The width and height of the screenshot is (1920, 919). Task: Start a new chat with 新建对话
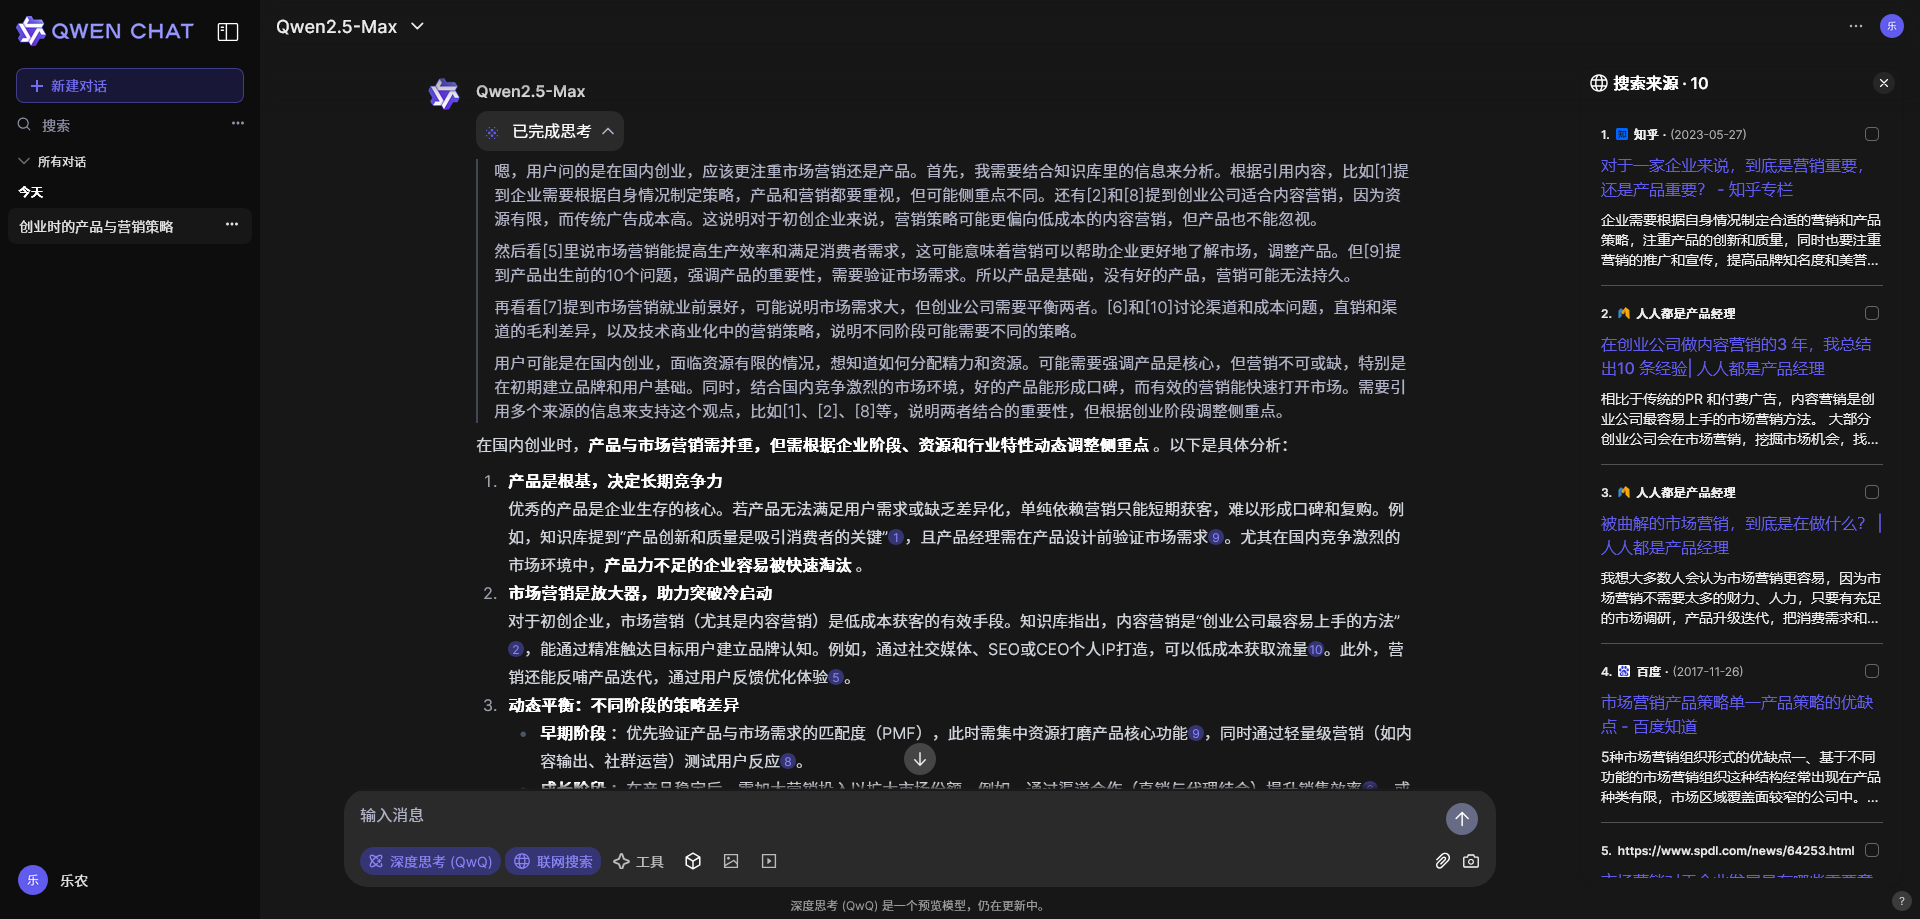pos(129,85)
